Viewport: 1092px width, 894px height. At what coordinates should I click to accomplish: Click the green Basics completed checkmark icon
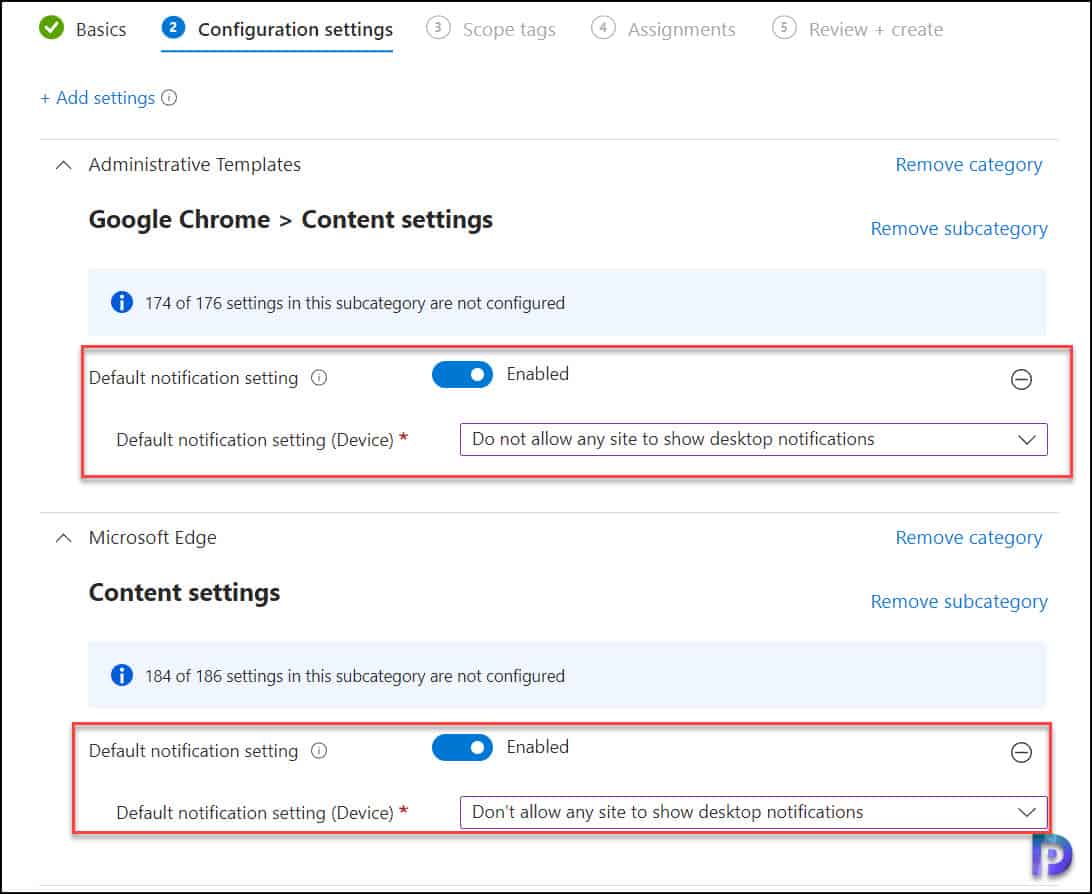(52, 28)
